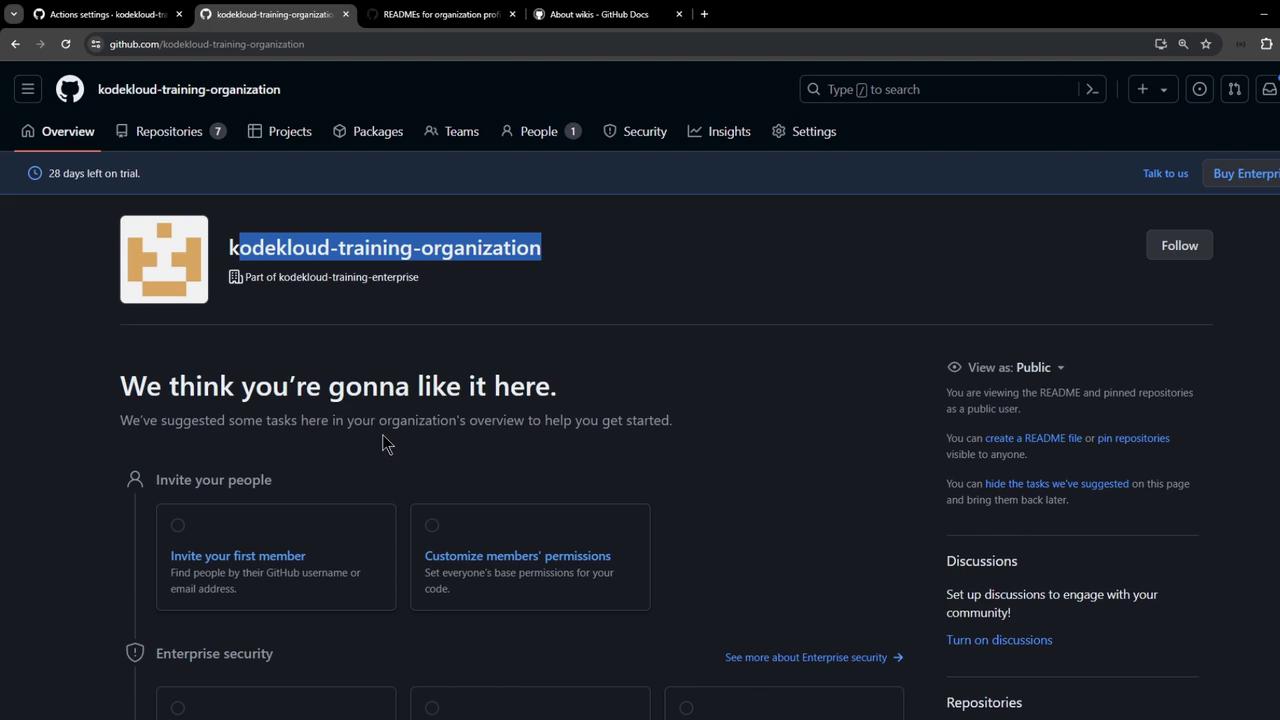The height and width of the screenshot is (720, 1280).
Task: Open the Issues icon in header
Action: [x=1199, y=89]
